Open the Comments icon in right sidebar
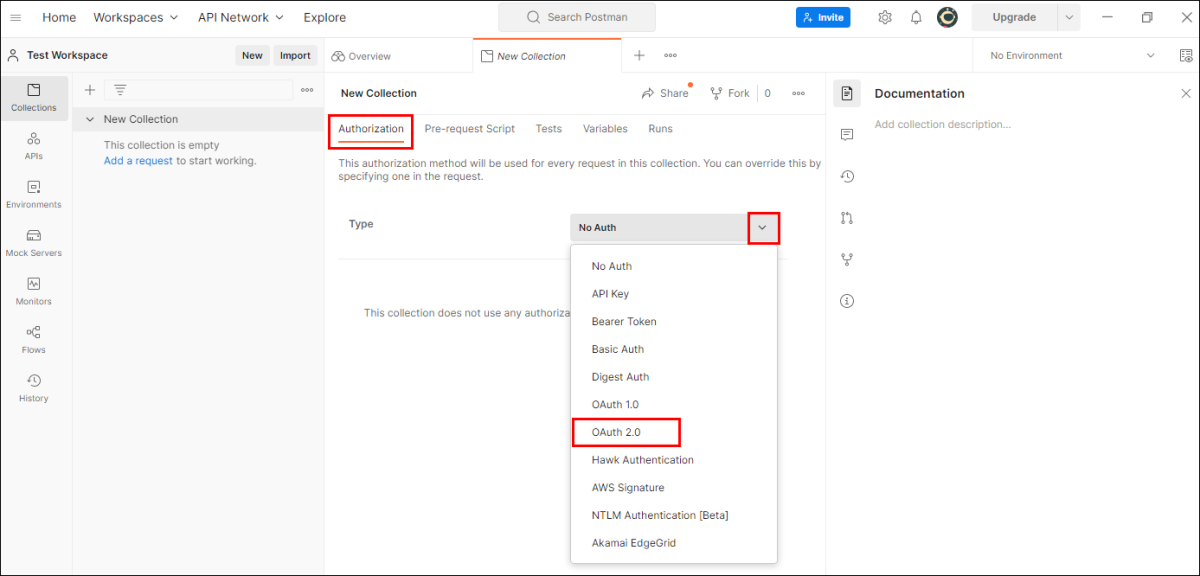The width and height of the screenshot is (1200, 576). (847, 135)
